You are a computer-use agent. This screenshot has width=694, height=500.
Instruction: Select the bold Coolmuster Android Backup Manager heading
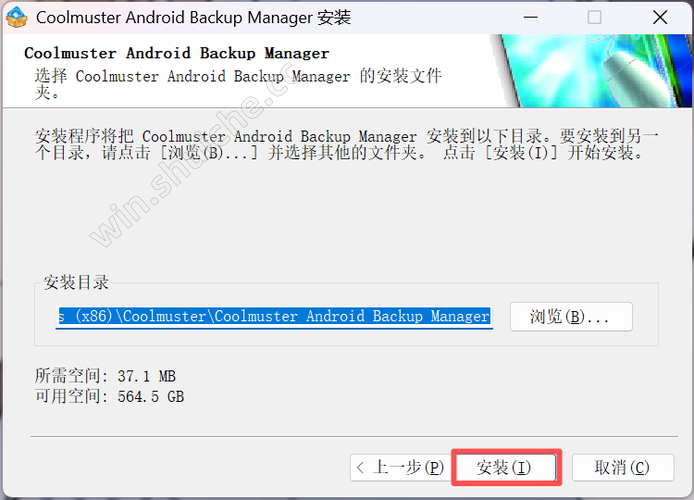pos(177,53)
